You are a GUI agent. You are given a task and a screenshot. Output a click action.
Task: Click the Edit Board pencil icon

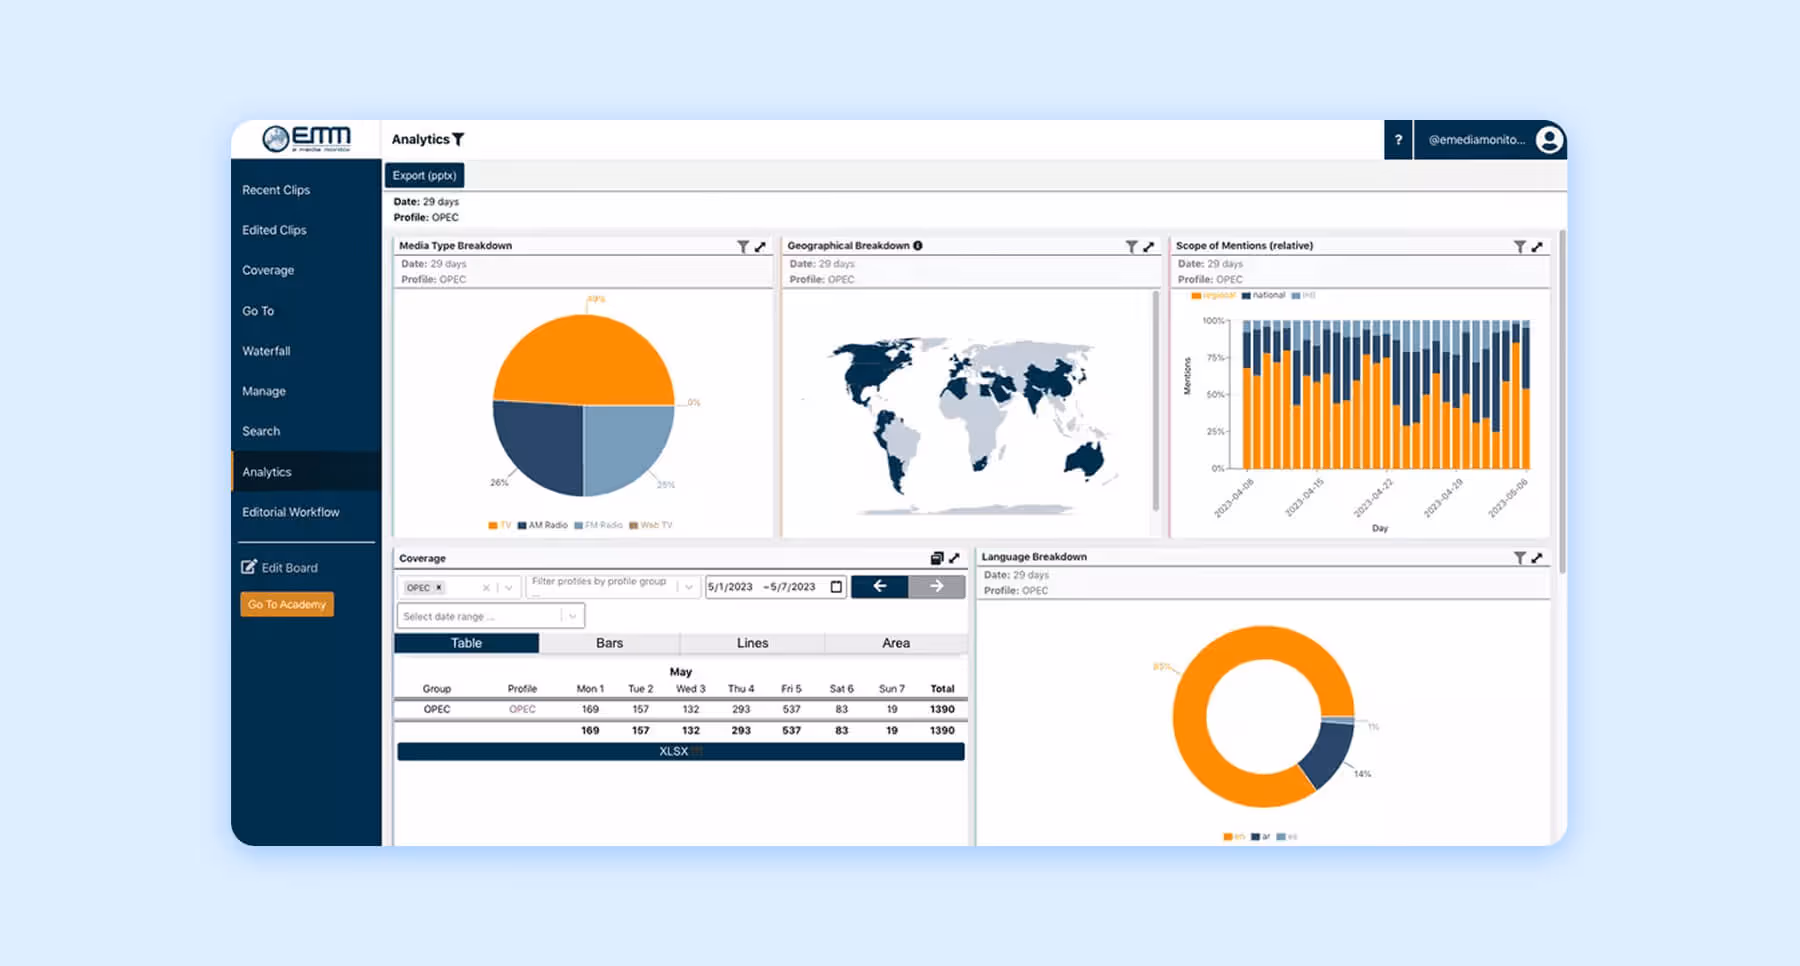(249, 567)
